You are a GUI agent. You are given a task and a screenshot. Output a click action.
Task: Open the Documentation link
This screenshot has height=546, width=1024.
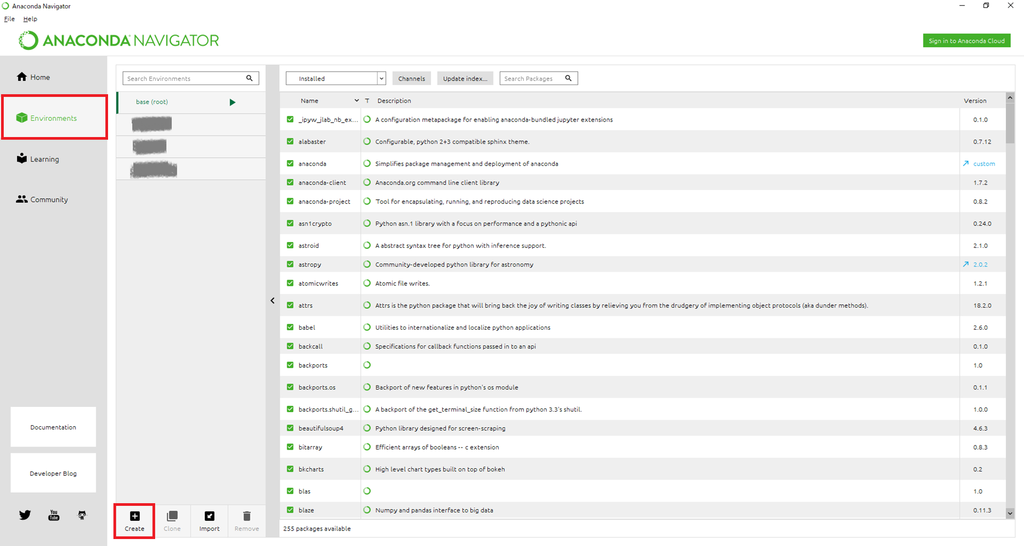(x=53, y=427)
